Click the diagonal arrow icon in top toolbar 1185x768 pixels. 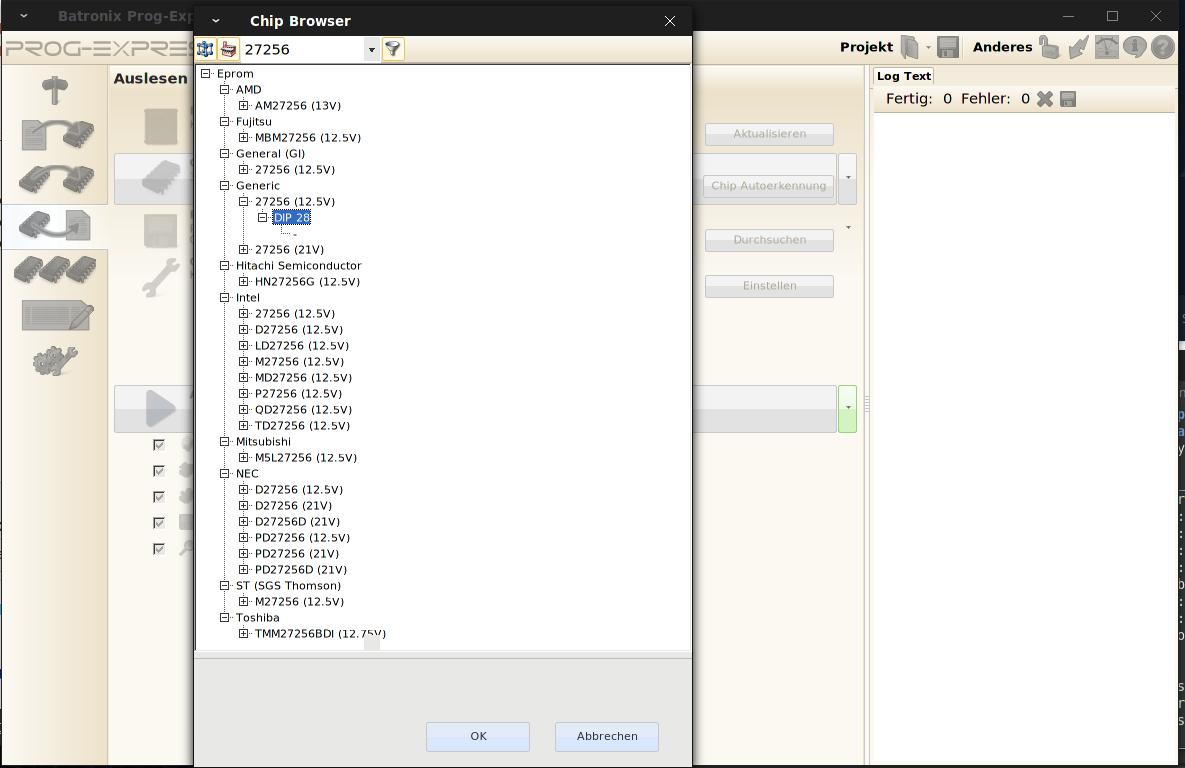pyautogui.click(x=1078, y=47)
